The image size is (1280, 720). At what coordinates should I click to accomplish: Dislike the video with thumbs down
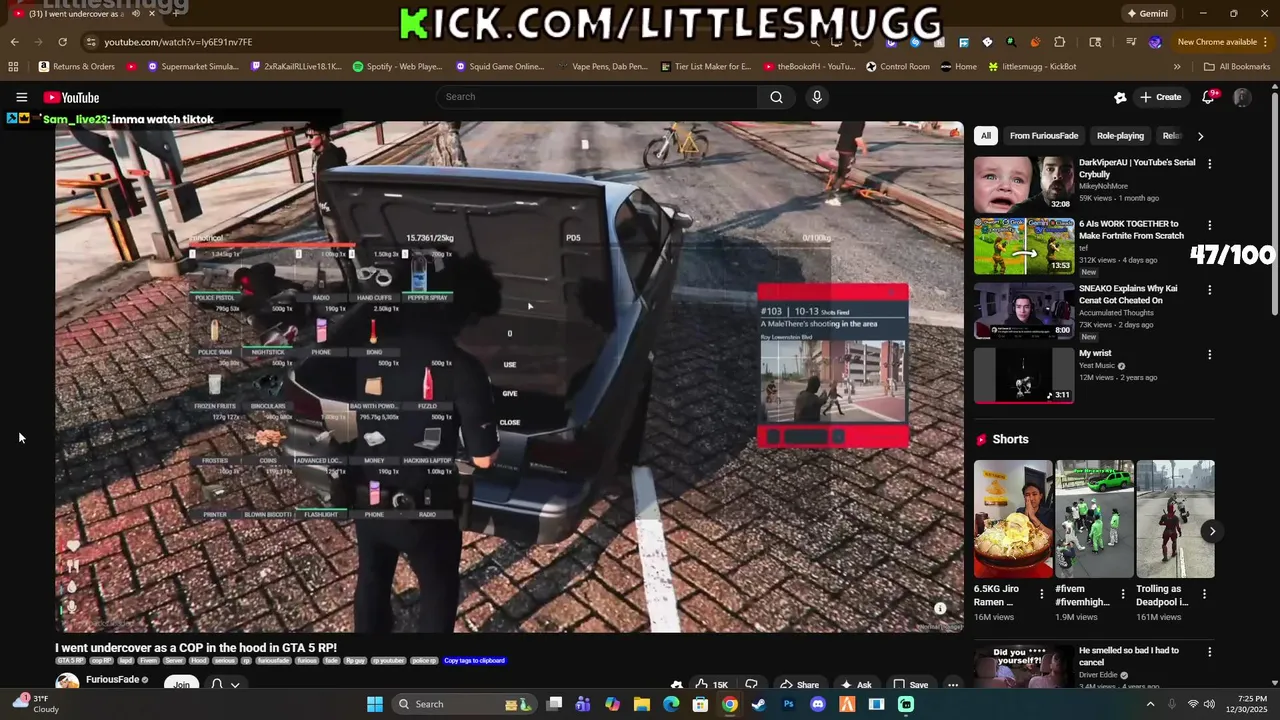(751, 685)
